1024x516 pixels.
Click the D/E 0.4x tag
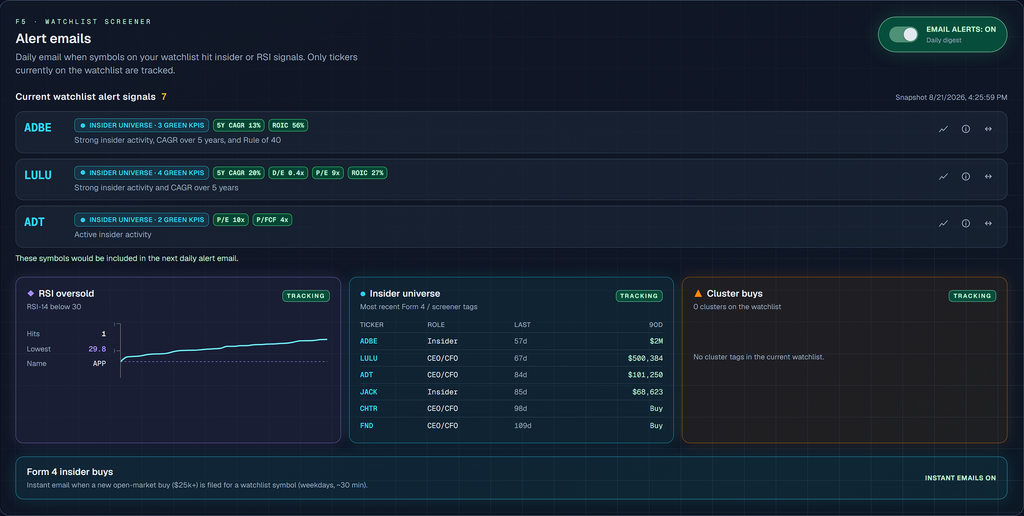pos(288,173)
